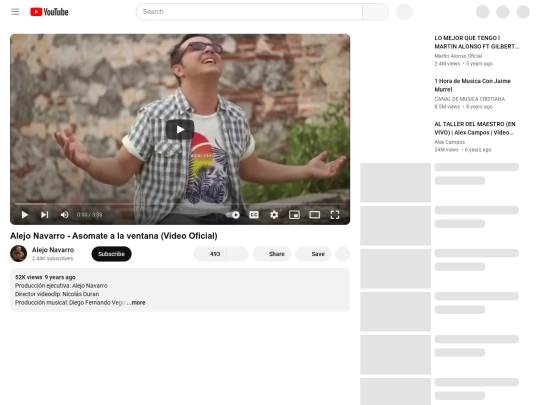Open LO MEJOR QUE TENGO video
This screenshot has width=540, height=405.
pyautogui.click(x=476, y=42)
